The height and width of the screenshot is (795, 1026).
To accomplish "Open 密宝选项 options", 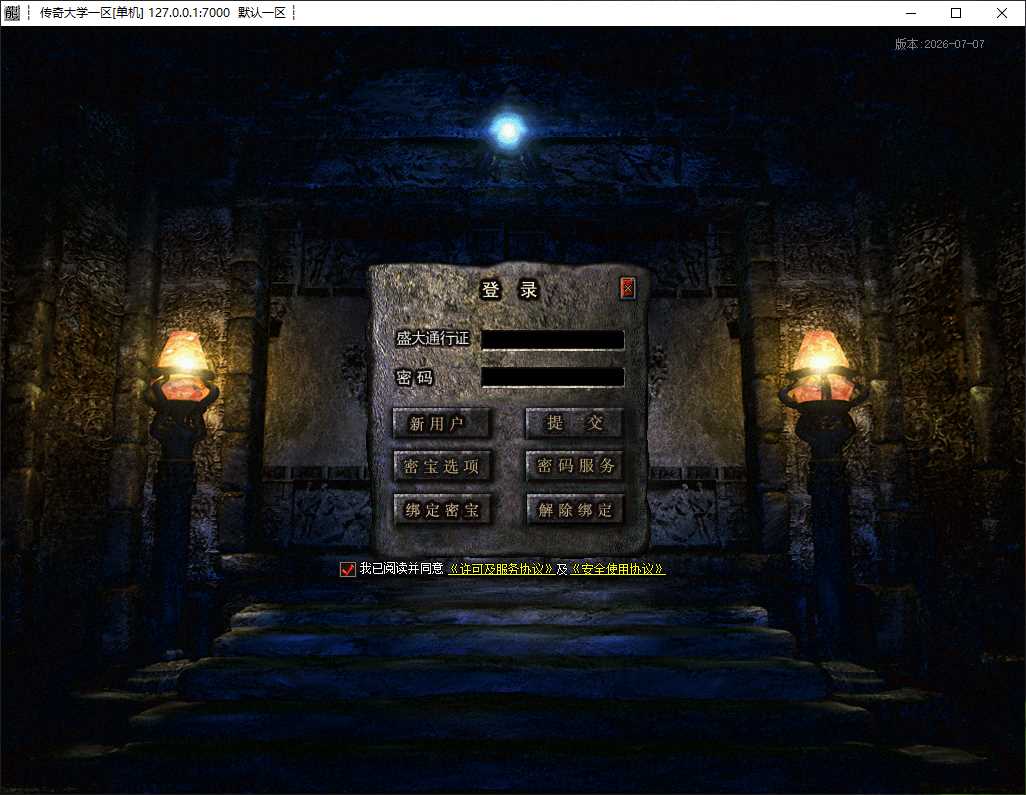I will 442,466.
